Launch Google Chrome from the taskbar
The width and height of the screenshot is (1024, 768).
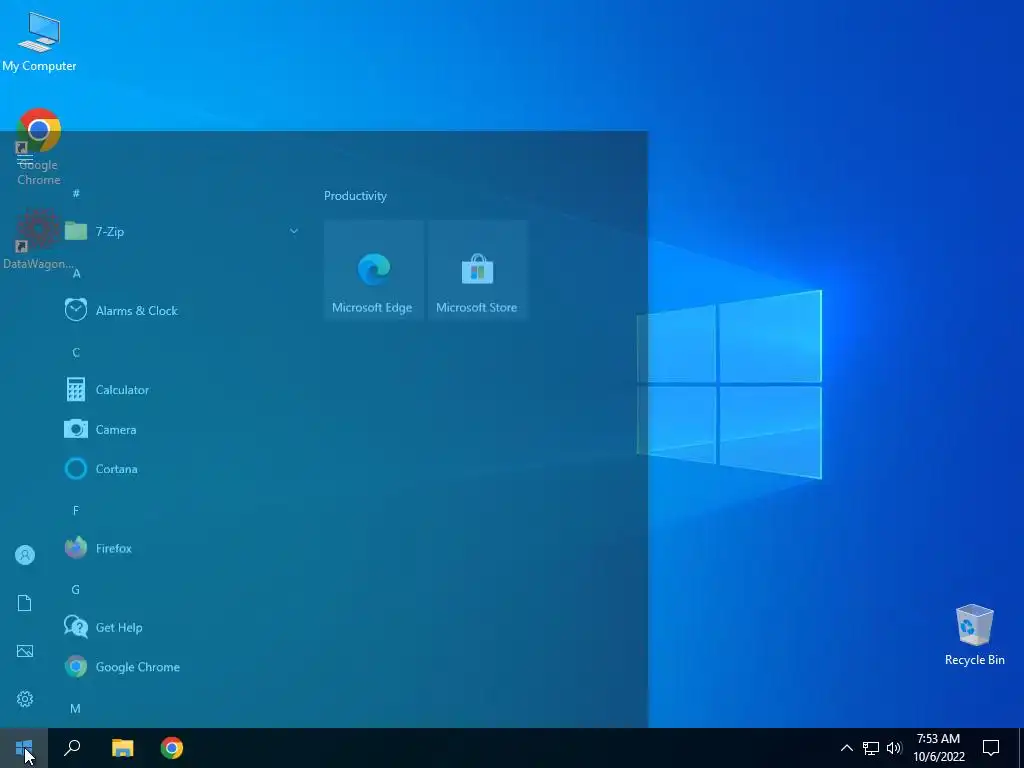(172, 748)
